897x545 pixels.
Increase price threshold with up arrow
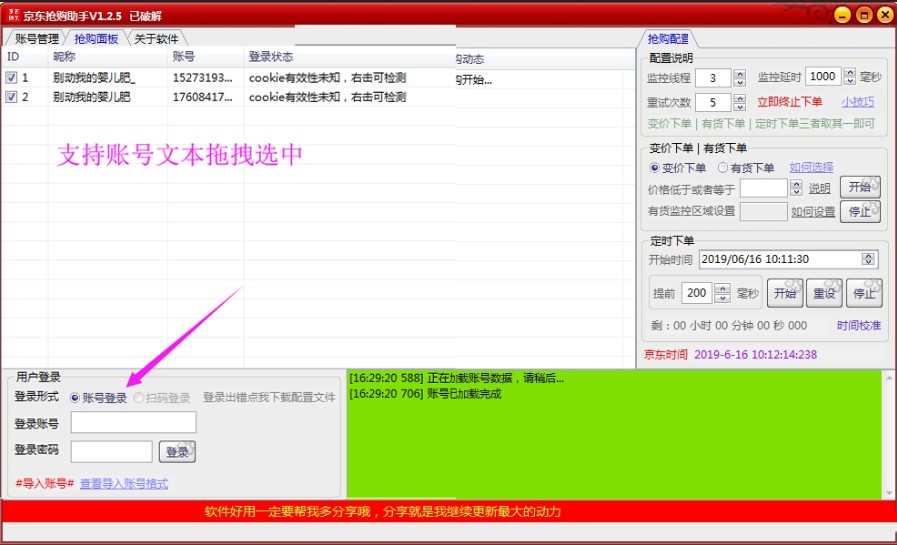[796, 184]
